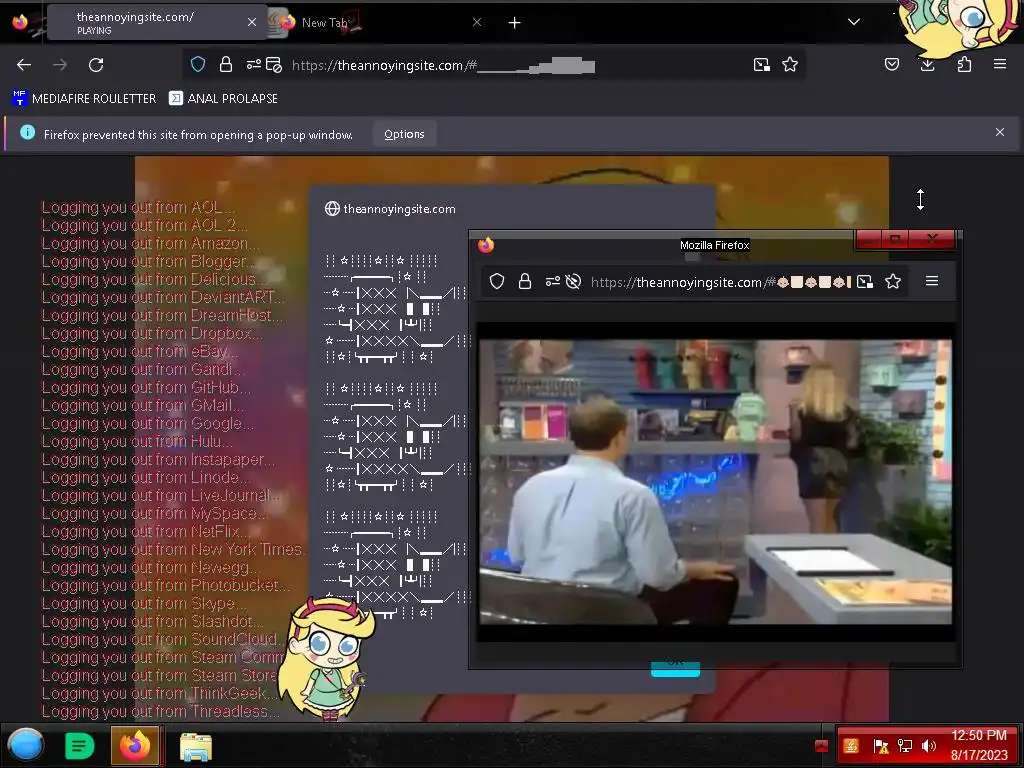
Task: Reload the page in the main Firefox window
Action: click(96, 65)
